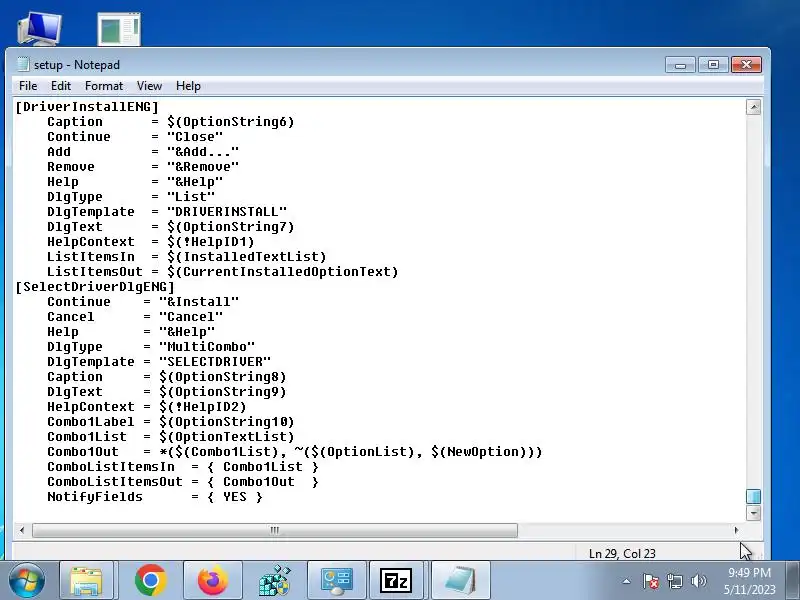Viewport: 800px width, 600px height.
Task: Open the Edit menu
Action: (61, 86)
